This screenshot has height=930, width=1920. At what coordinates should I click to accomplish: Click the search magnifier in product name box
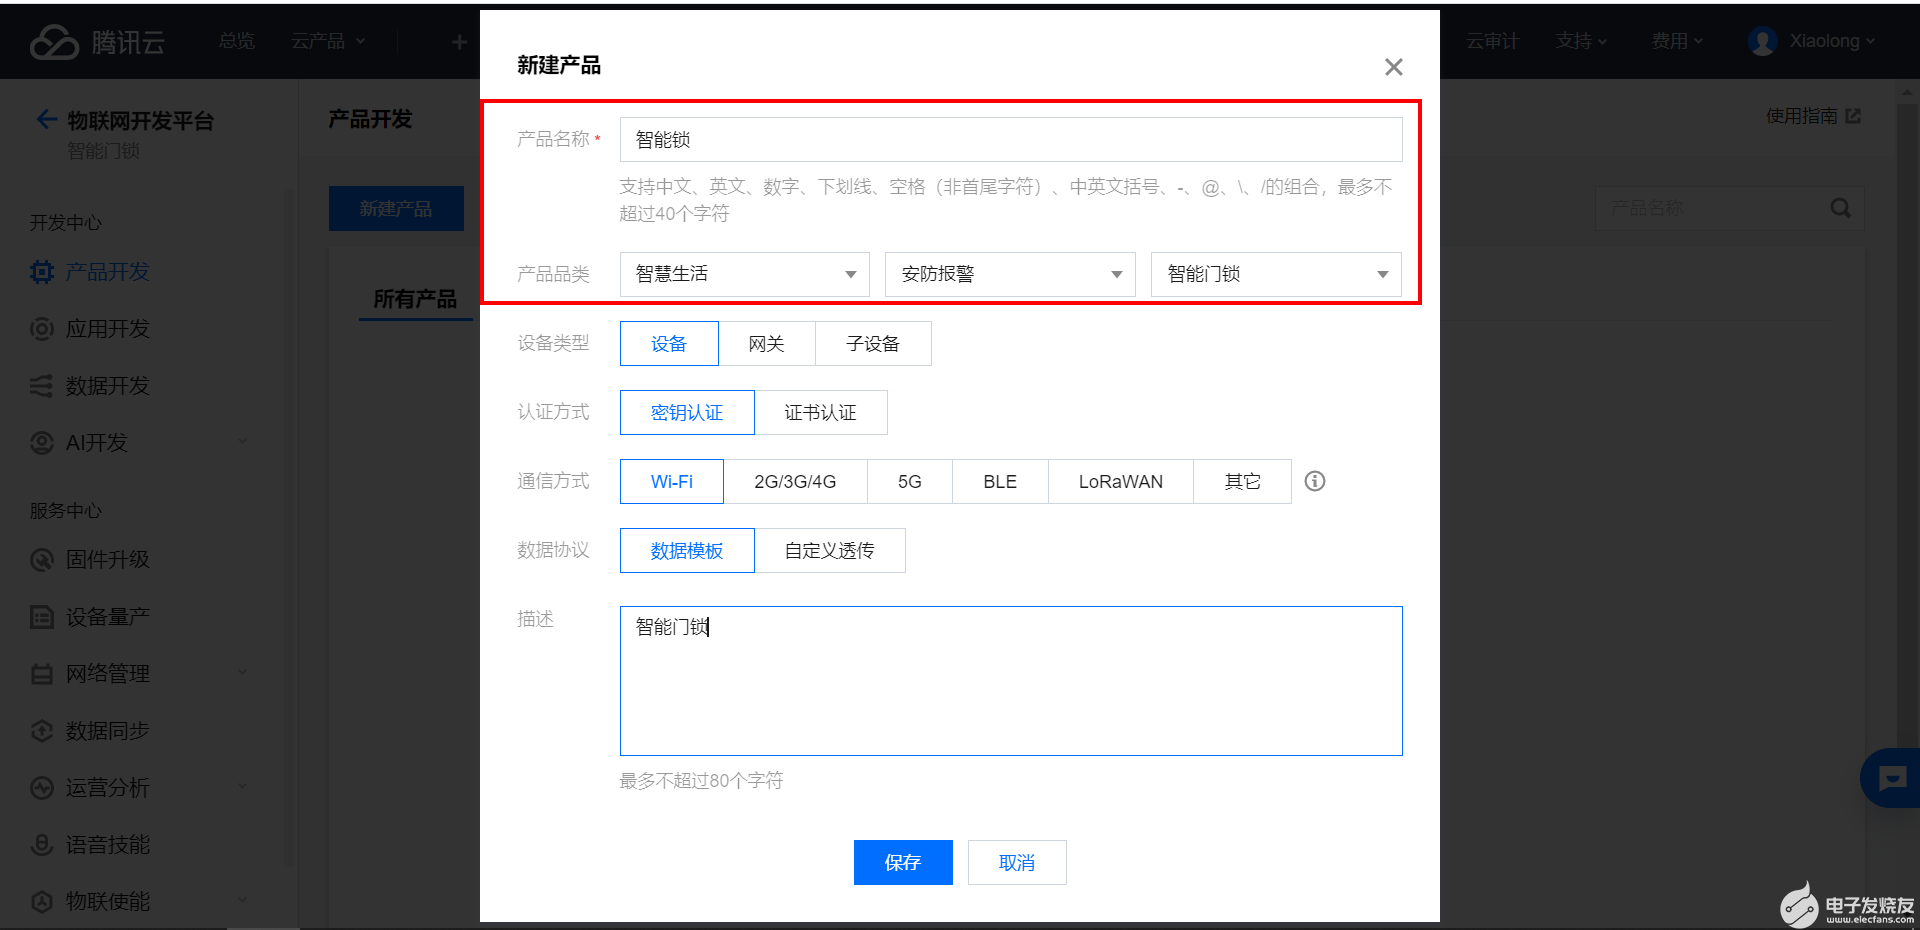(x=1840, y=207)
